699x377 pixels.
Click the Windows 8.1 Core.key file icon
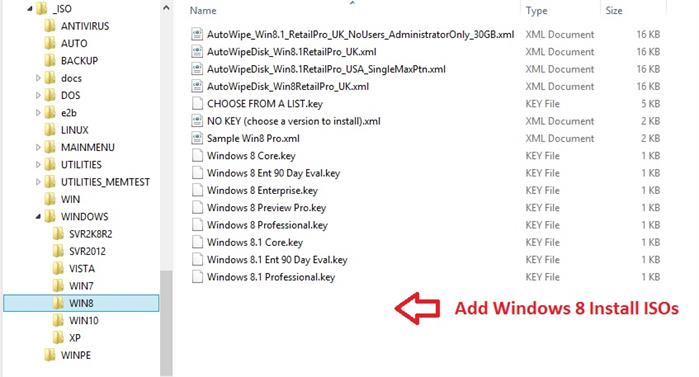pyautogui.click(x=197, y=242)
